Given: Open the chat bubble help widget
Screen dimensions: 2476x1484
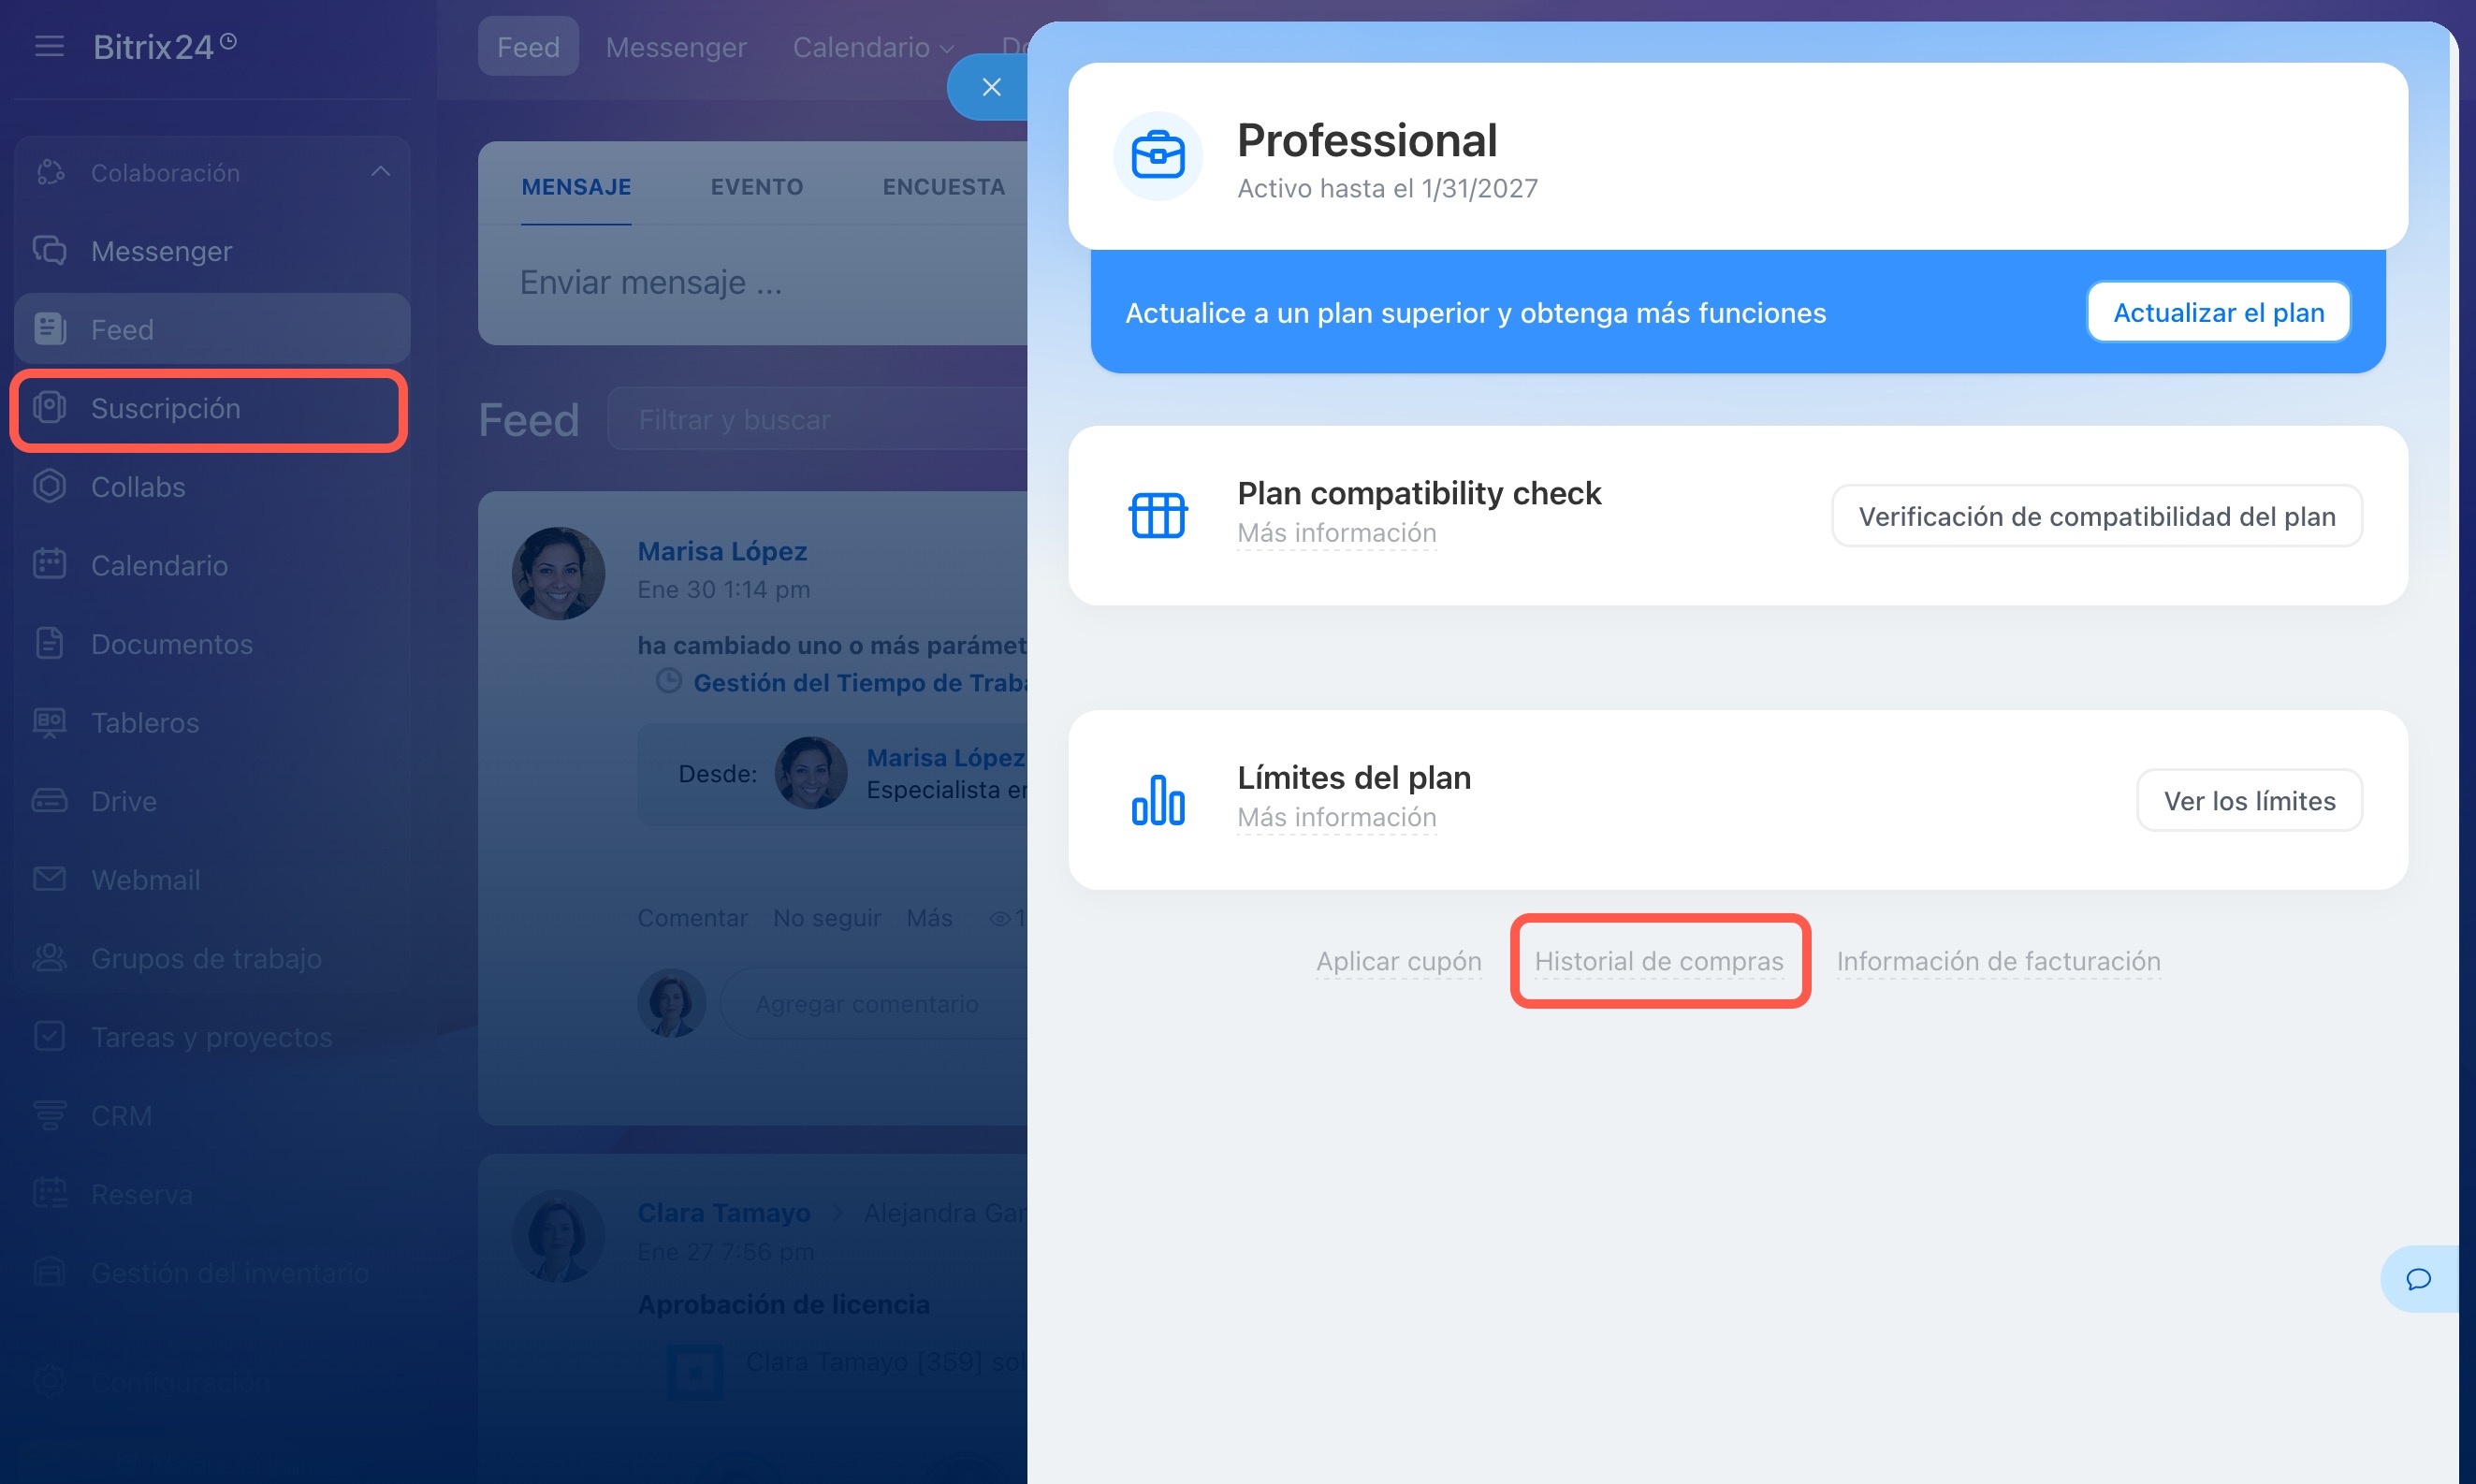Looking at the screenshot, I should coord(2418,1278).
